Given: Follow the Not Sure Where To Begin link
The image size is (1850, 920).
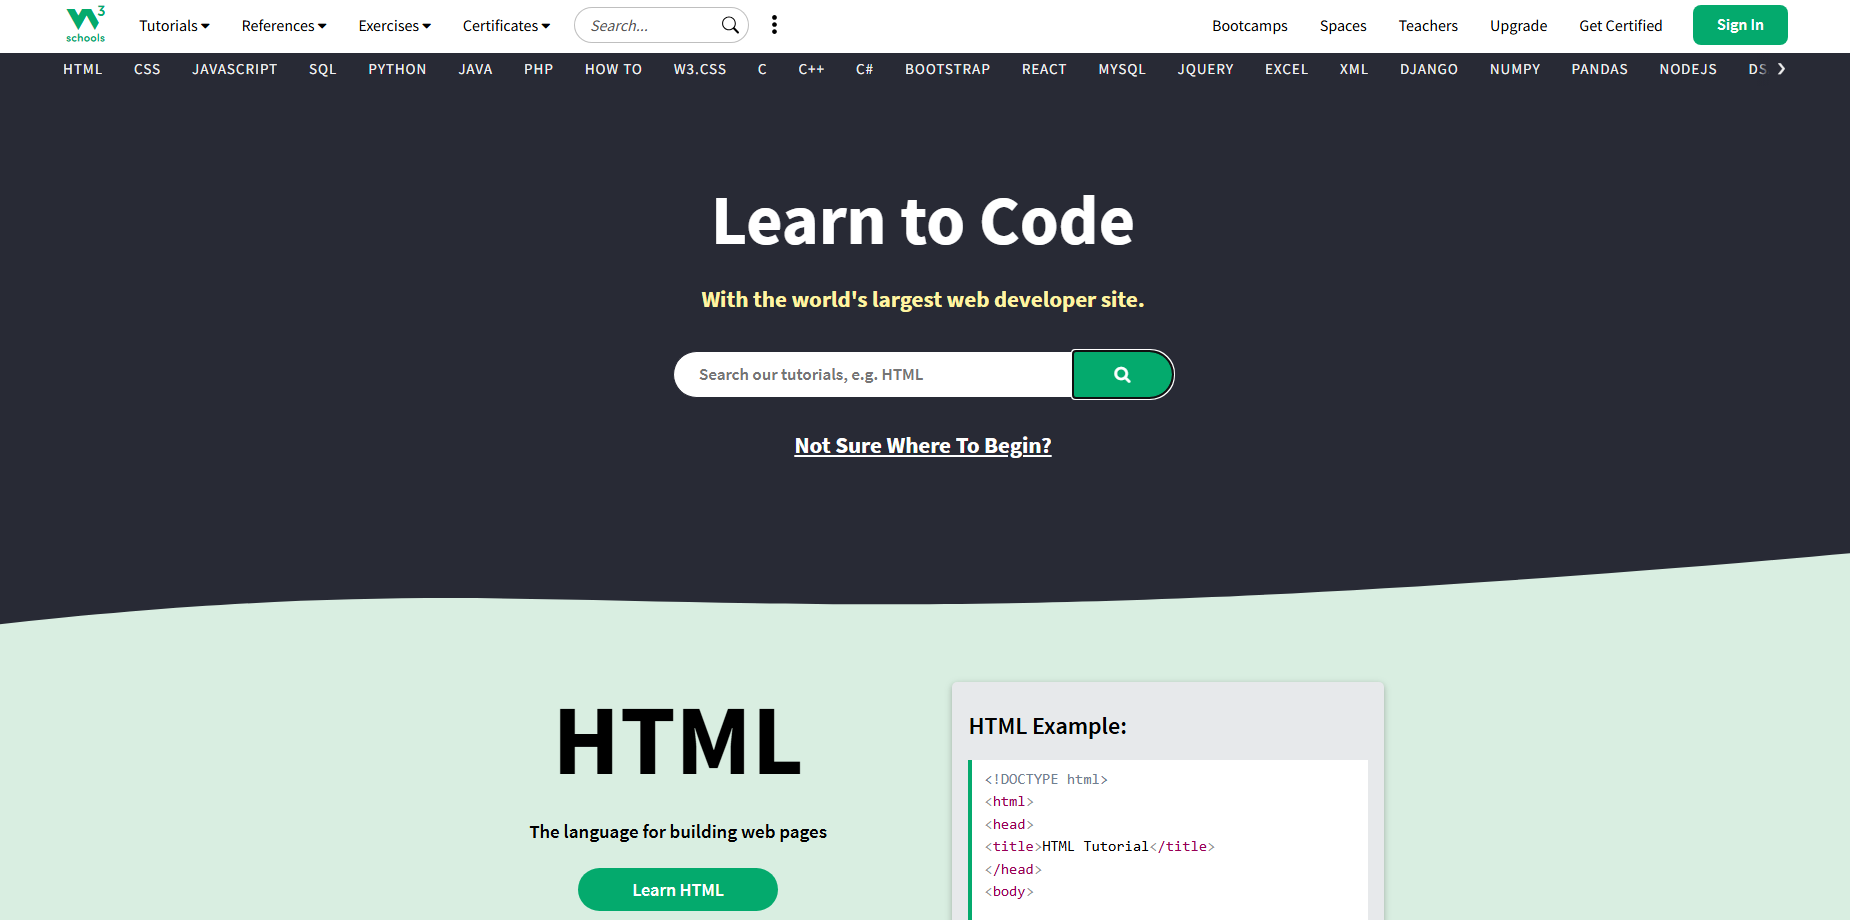Looking at the screenshot, I should 922,446.
